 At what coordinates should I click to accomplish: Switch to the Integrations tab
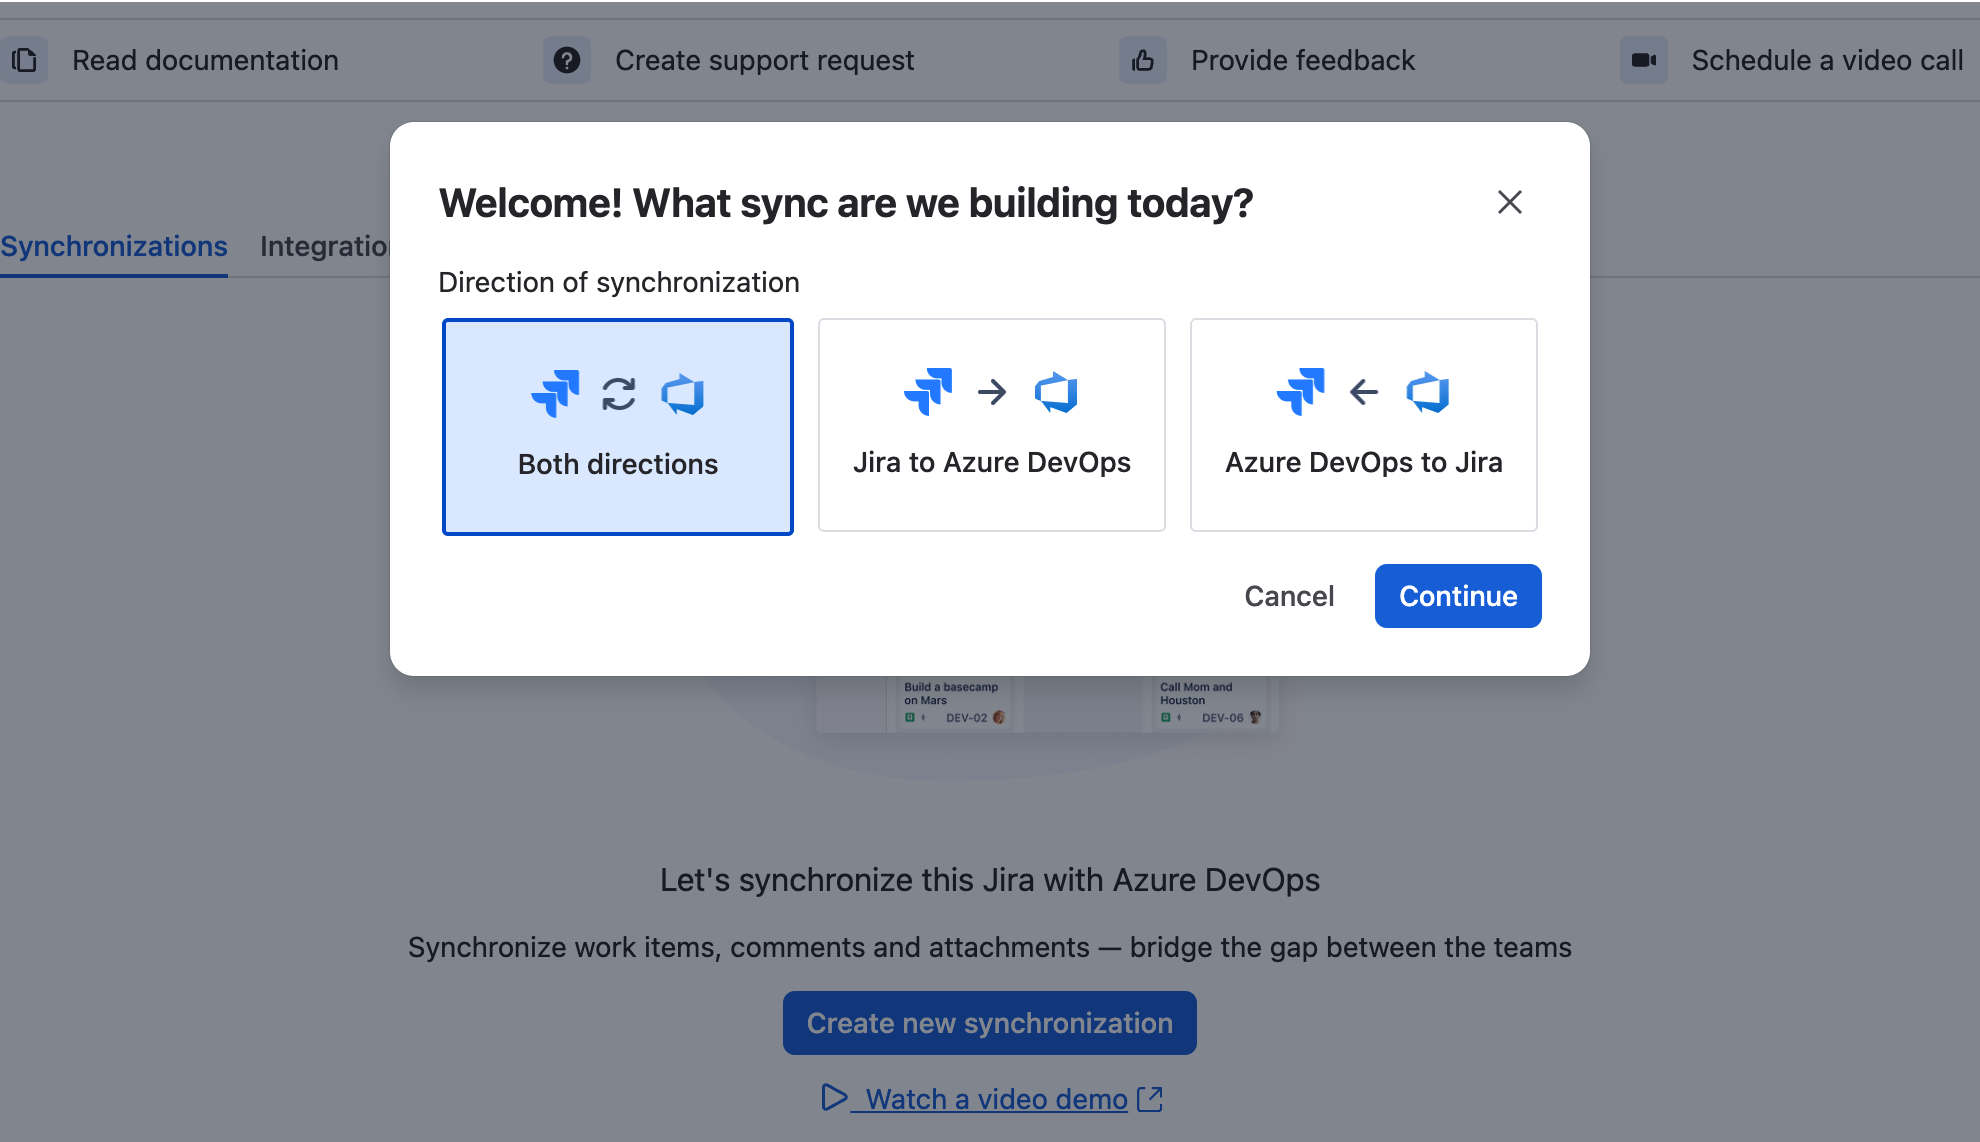click(324, 246)
